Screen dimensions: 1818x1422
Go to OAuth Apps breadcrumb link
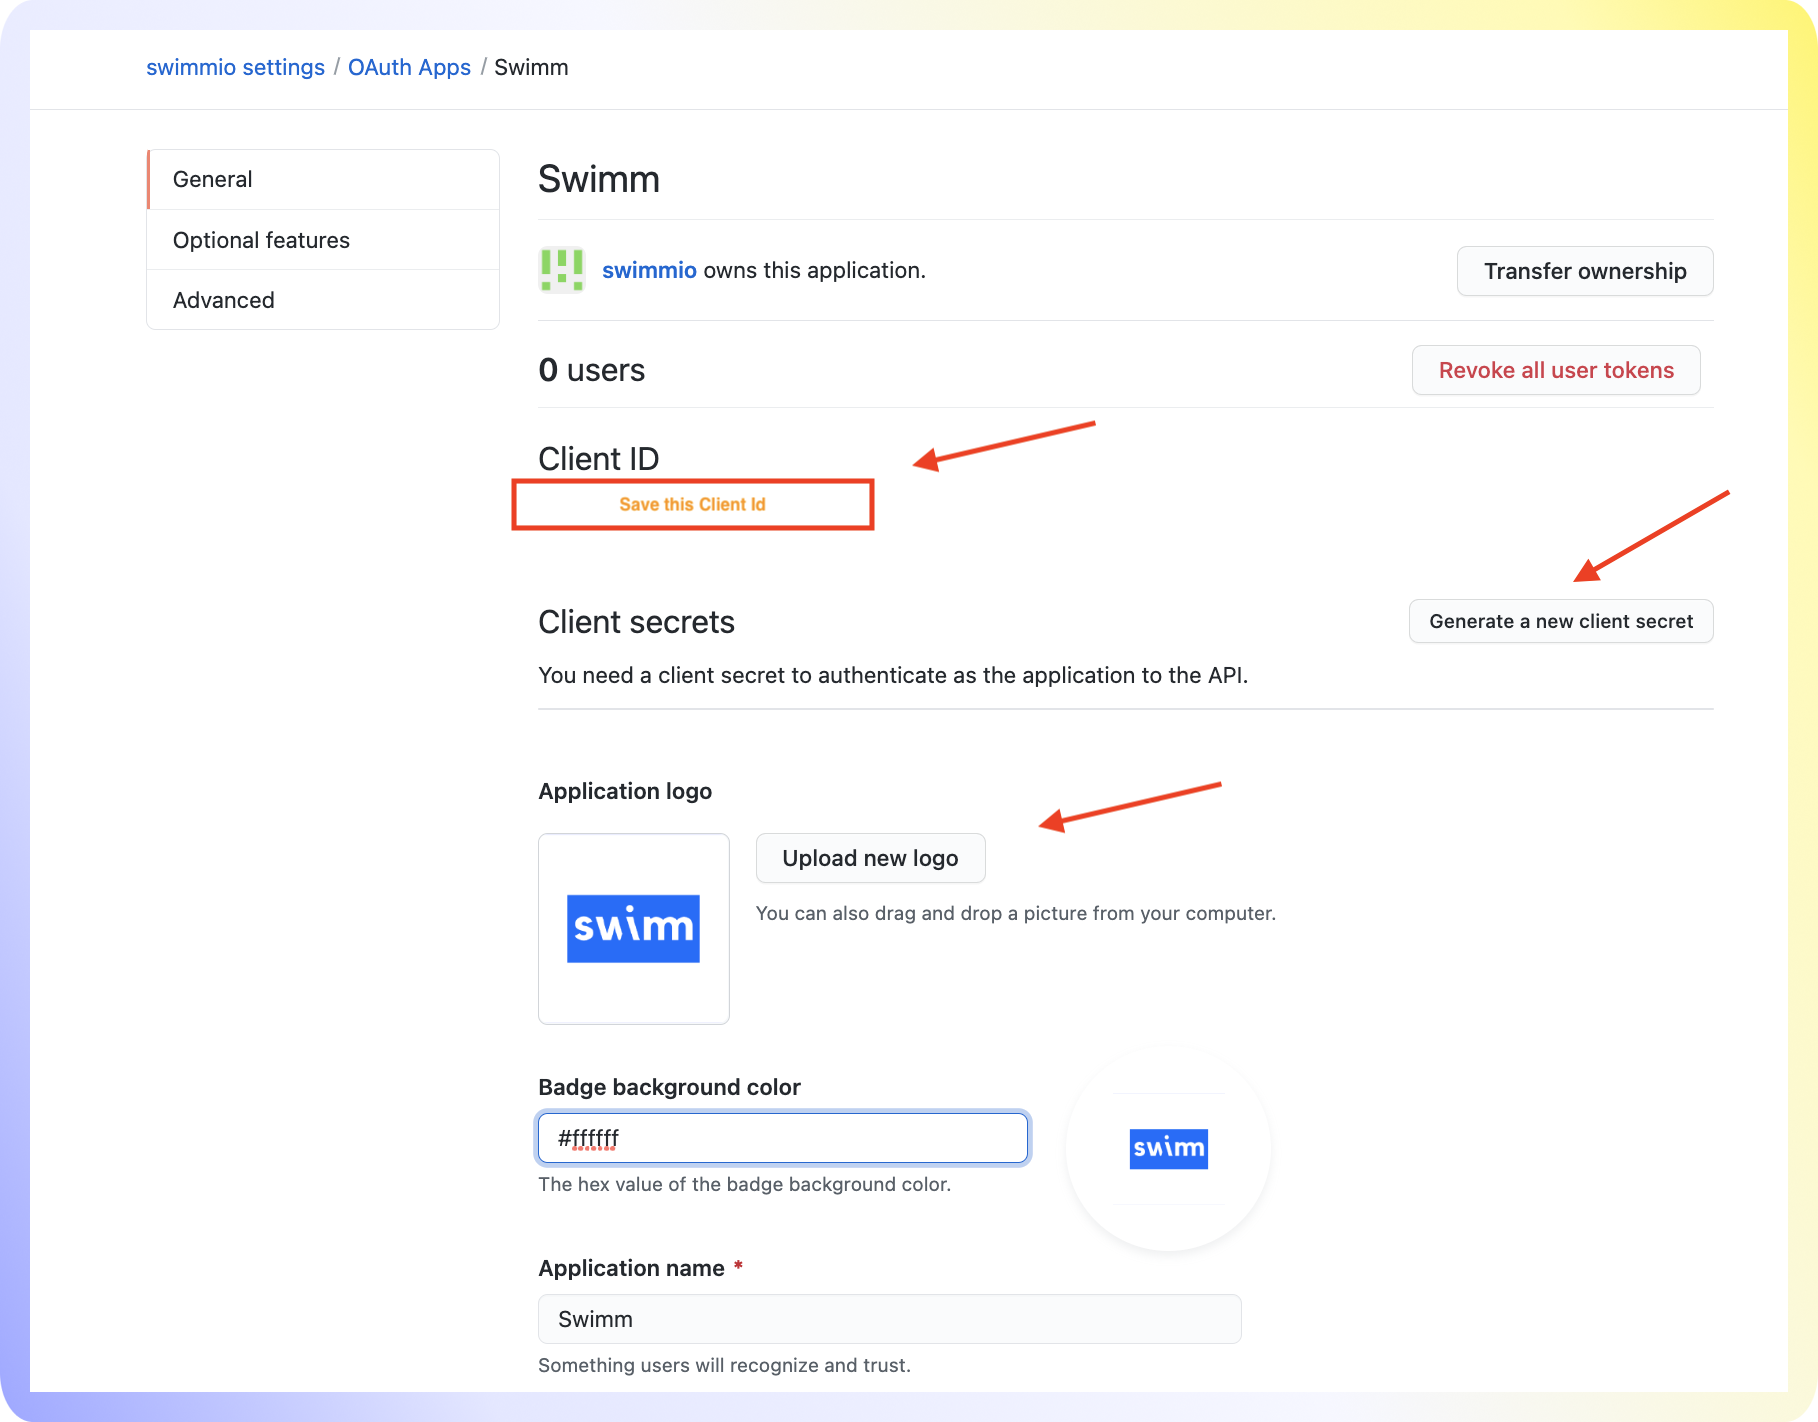[409, 67]
